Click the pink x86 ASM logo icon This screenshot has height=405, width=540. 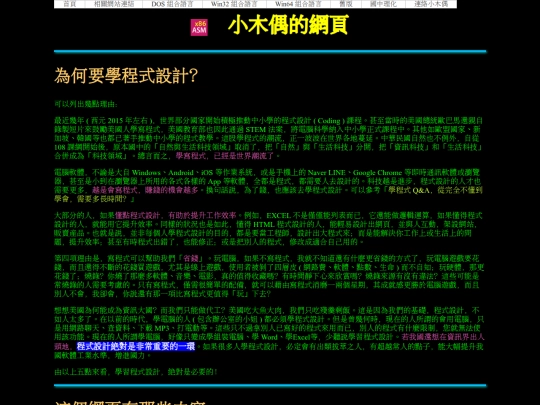tap(199, 27)
